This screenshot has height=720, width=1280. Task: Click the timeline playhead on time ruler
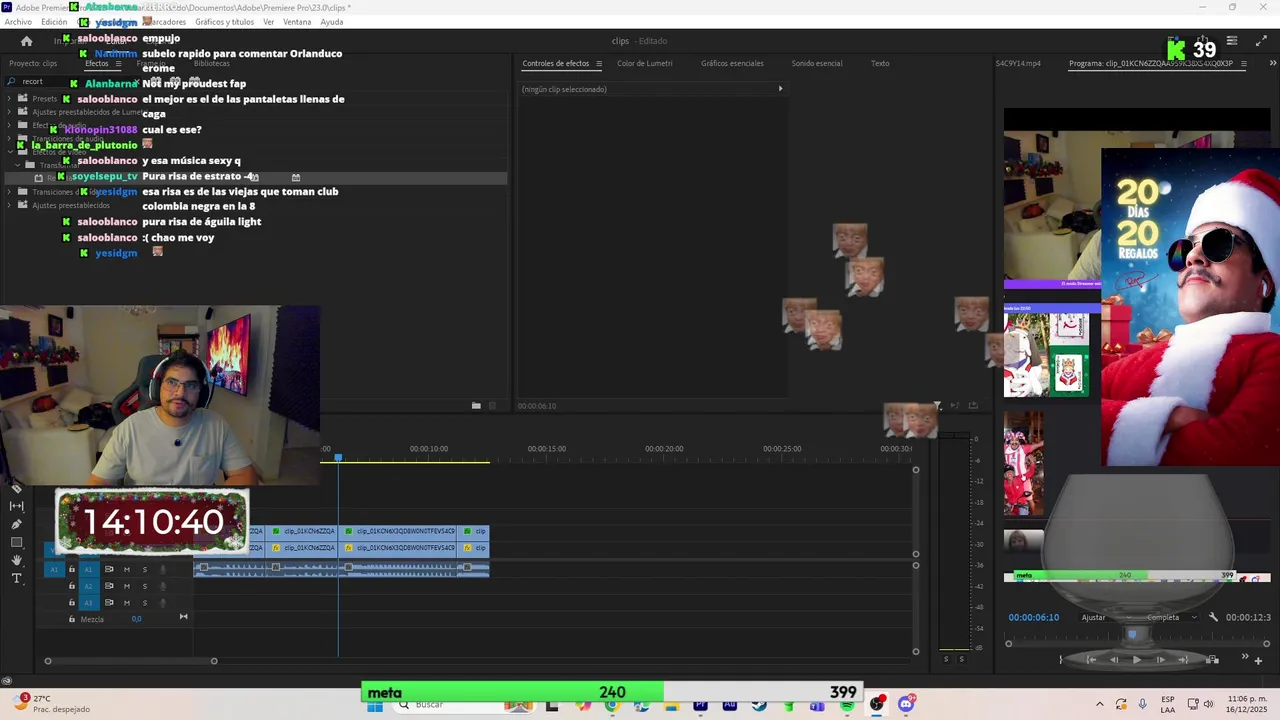click(338, 457)
